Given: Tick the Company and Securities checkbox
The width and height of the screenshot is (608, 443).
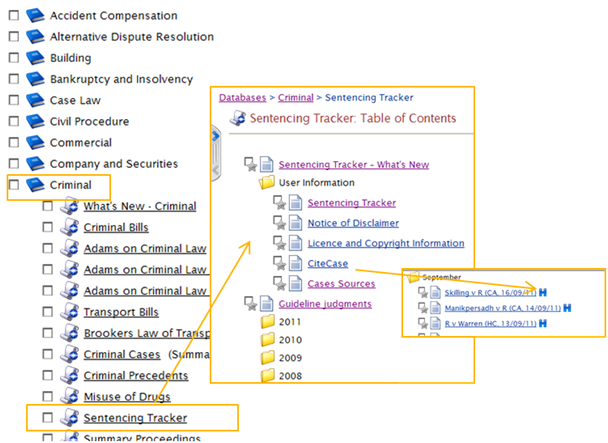Looking at the screenshot, I should click(x=14, y=163).
